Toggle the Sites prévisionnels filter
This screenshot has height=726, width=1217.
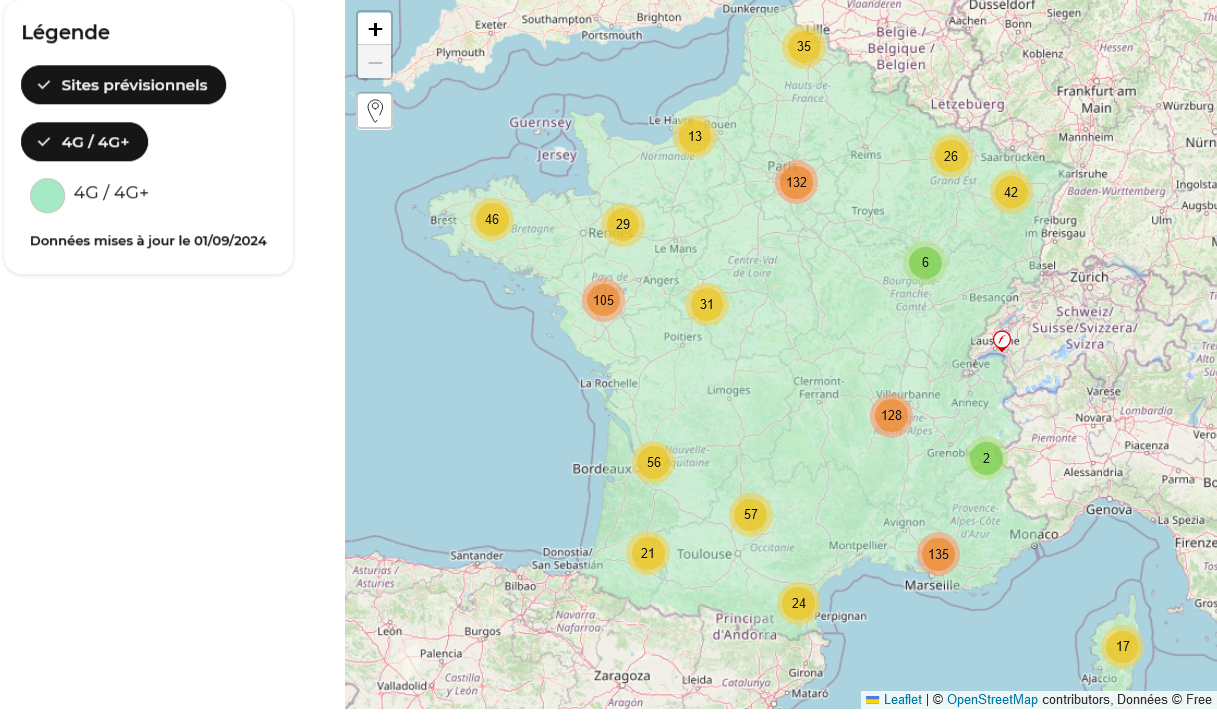(x=123, y=85)
